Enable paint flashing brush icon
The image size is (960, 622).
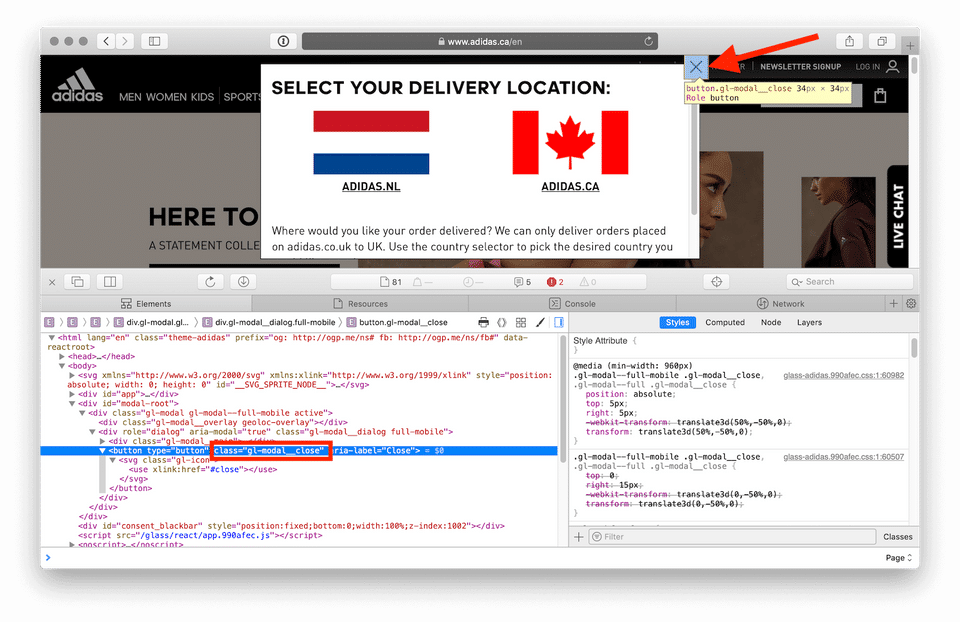coord(540,323)
